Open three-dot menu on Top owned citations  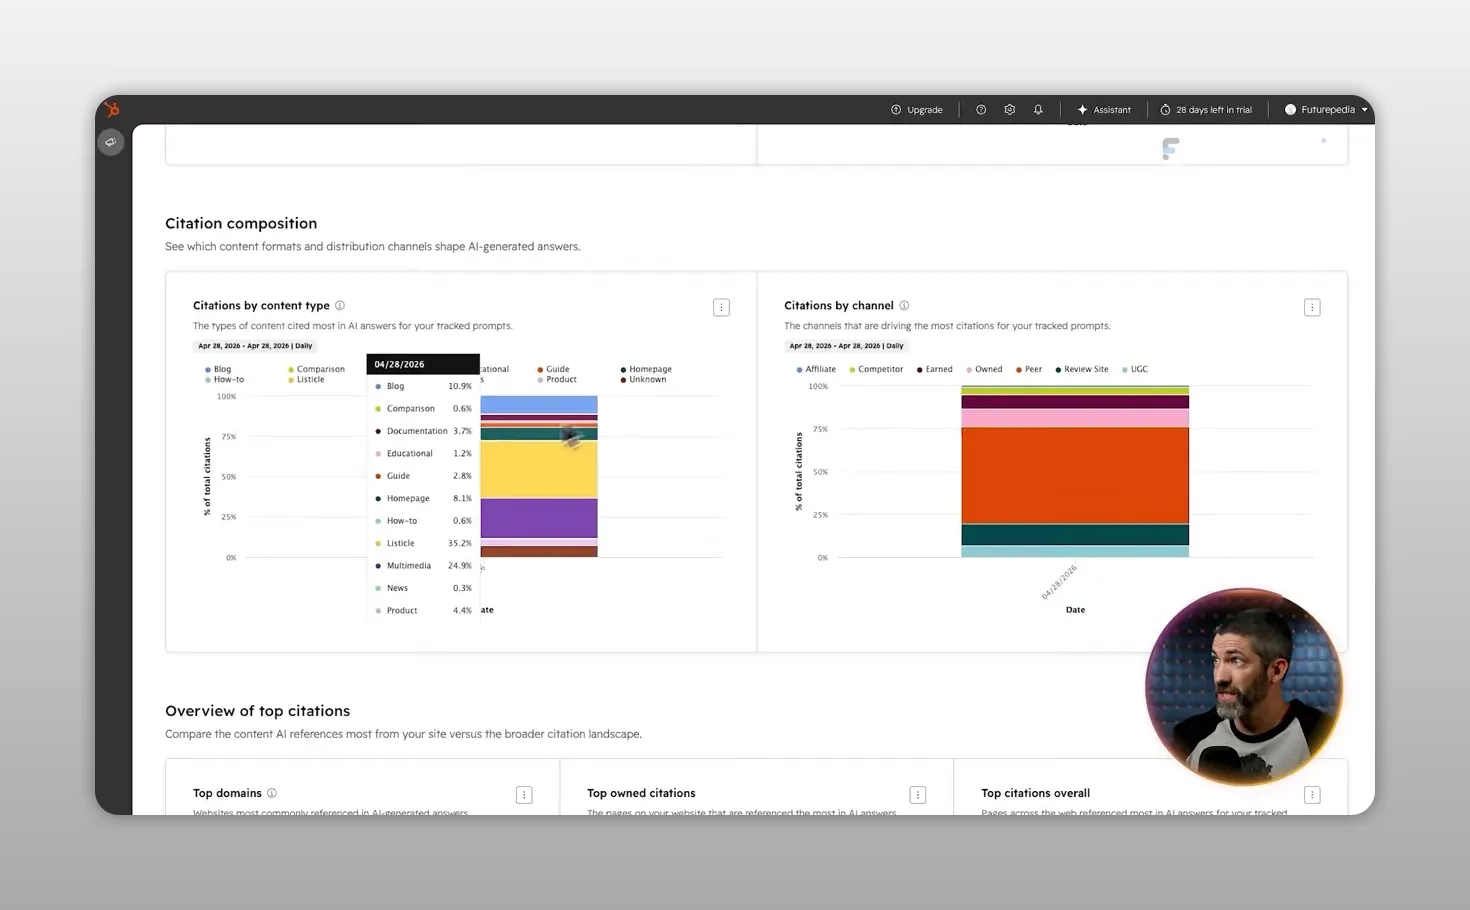tap(918, 795)
